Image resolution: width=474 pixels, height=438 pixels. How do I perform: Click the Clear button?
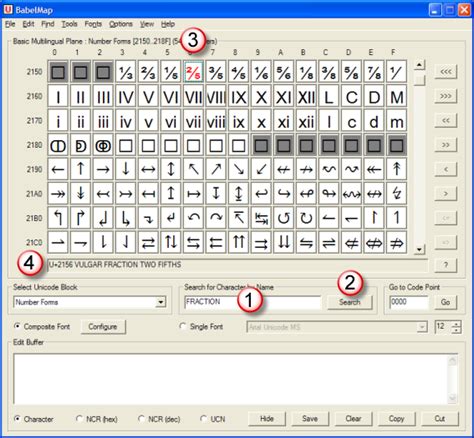click(x=353, y=419)
